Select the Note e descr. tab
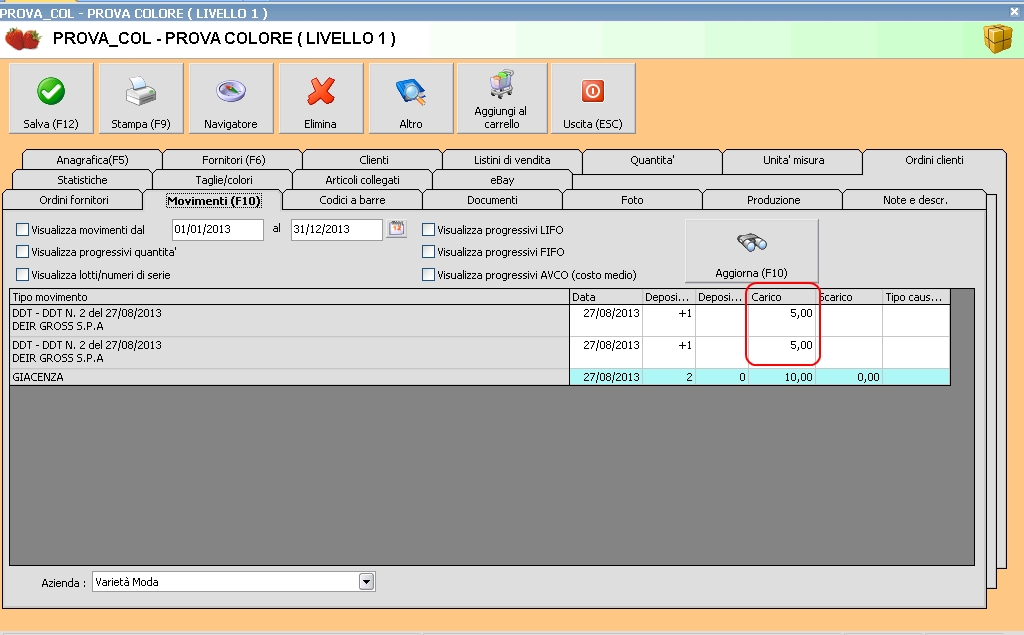 click(915, 200)
